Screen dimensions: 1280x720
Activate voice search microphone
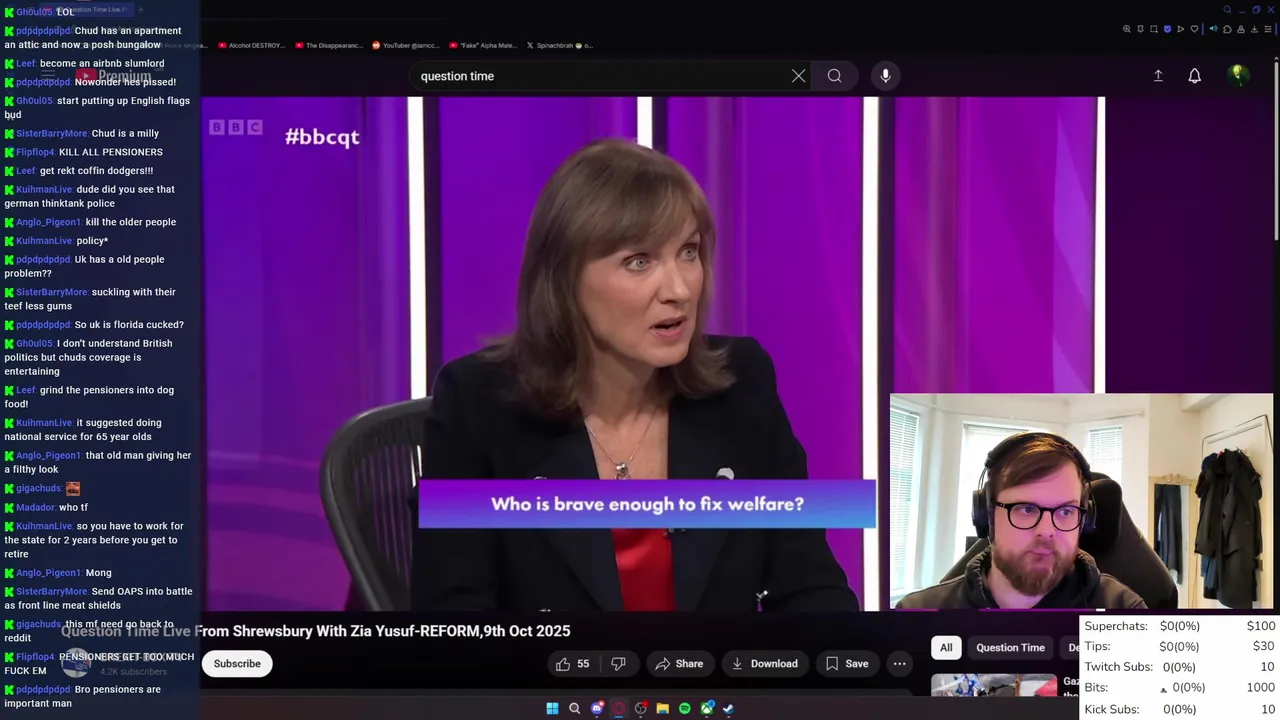click(885, 76)
